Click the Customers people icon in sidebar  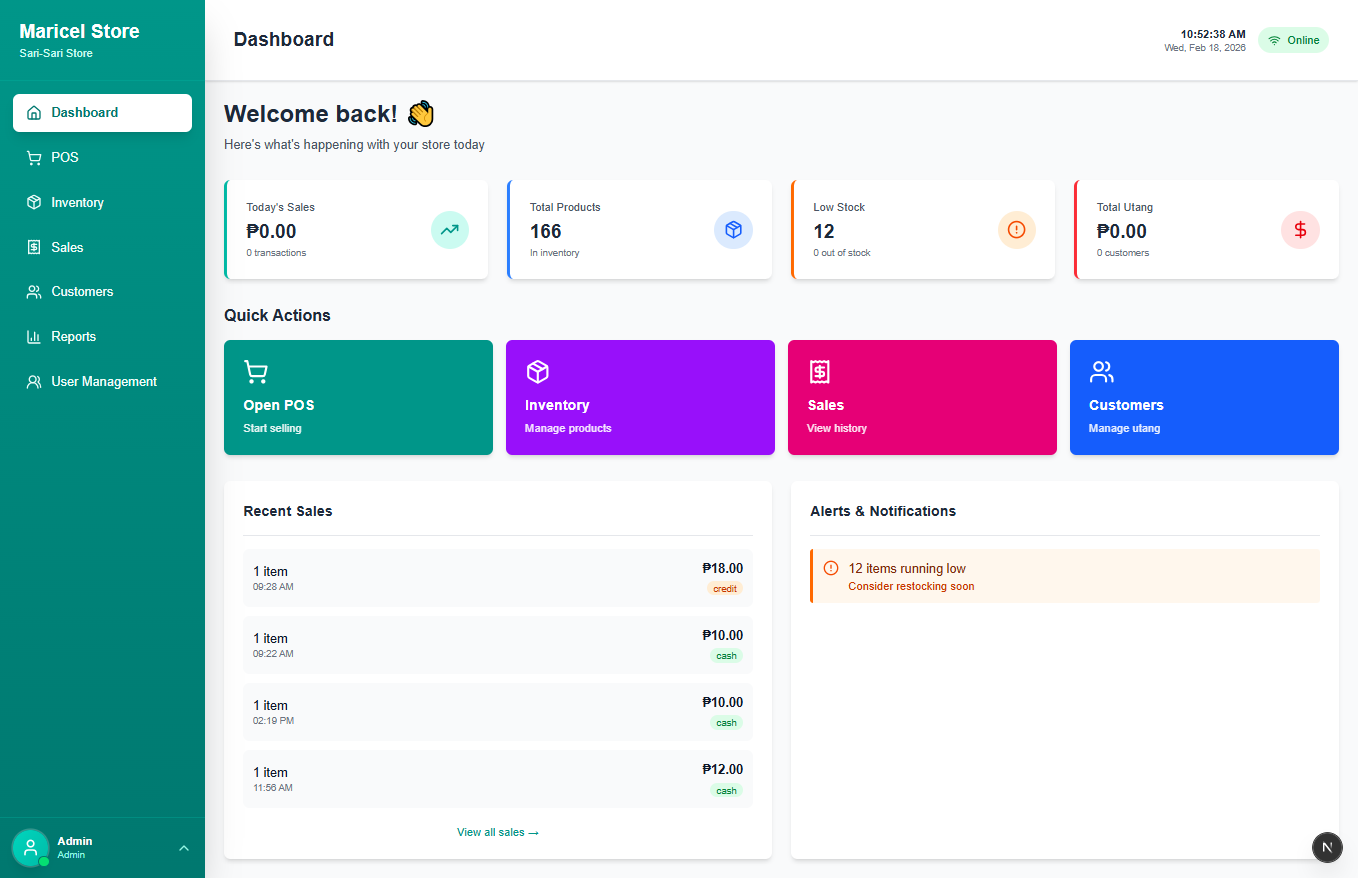(x=34, y=292)
